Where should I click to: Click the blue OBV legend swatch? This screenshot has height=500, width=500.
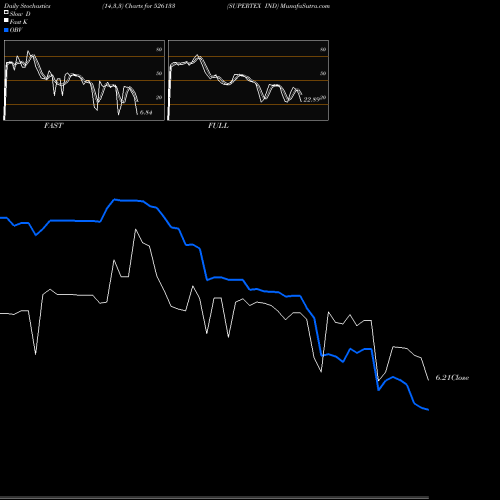coord(6,30)
